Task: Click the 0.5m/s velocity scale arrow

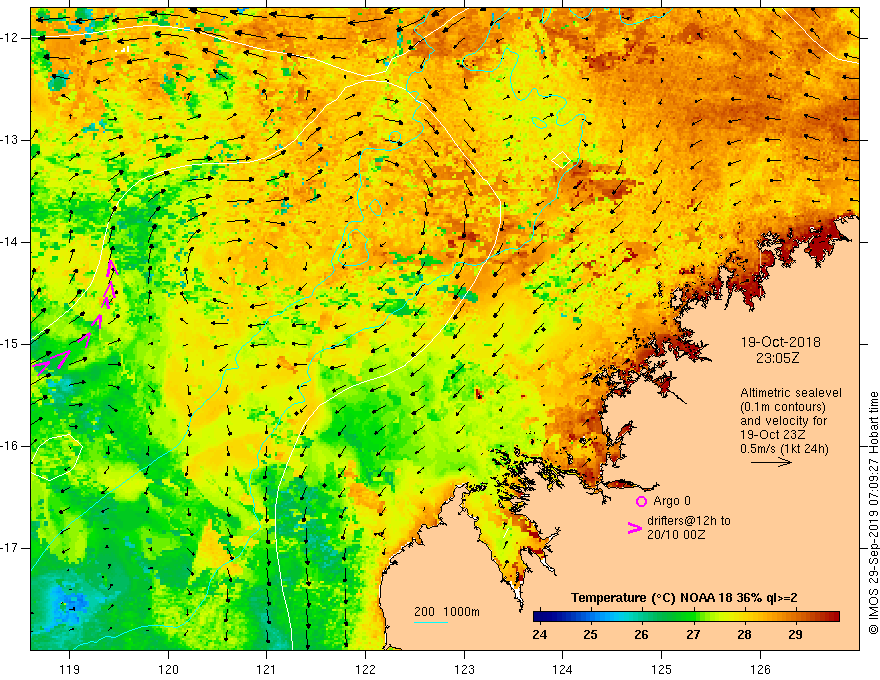Action: click(x=771, y=462)
